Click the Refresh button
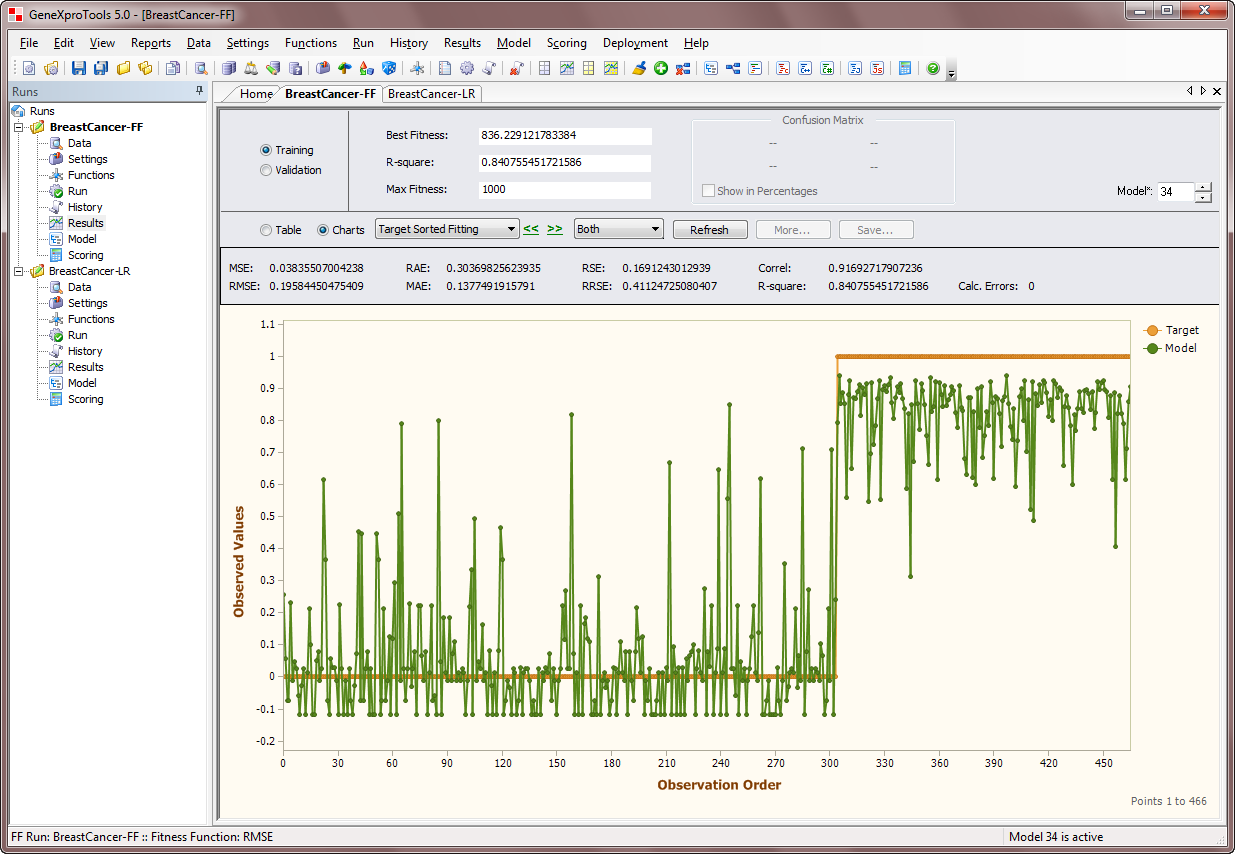Screen dimensions: 1235x854 coord(709,229)
